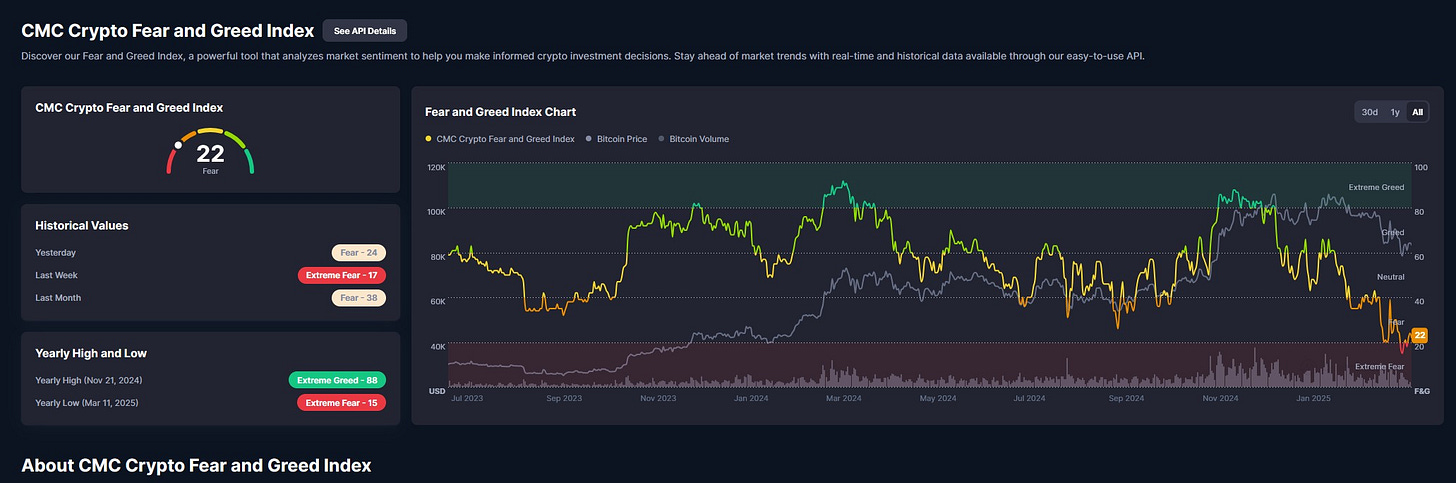1456x483 pixels.
Task: Click the 80K price axis label
Action: pyautogui.click(x=437, y=257)
